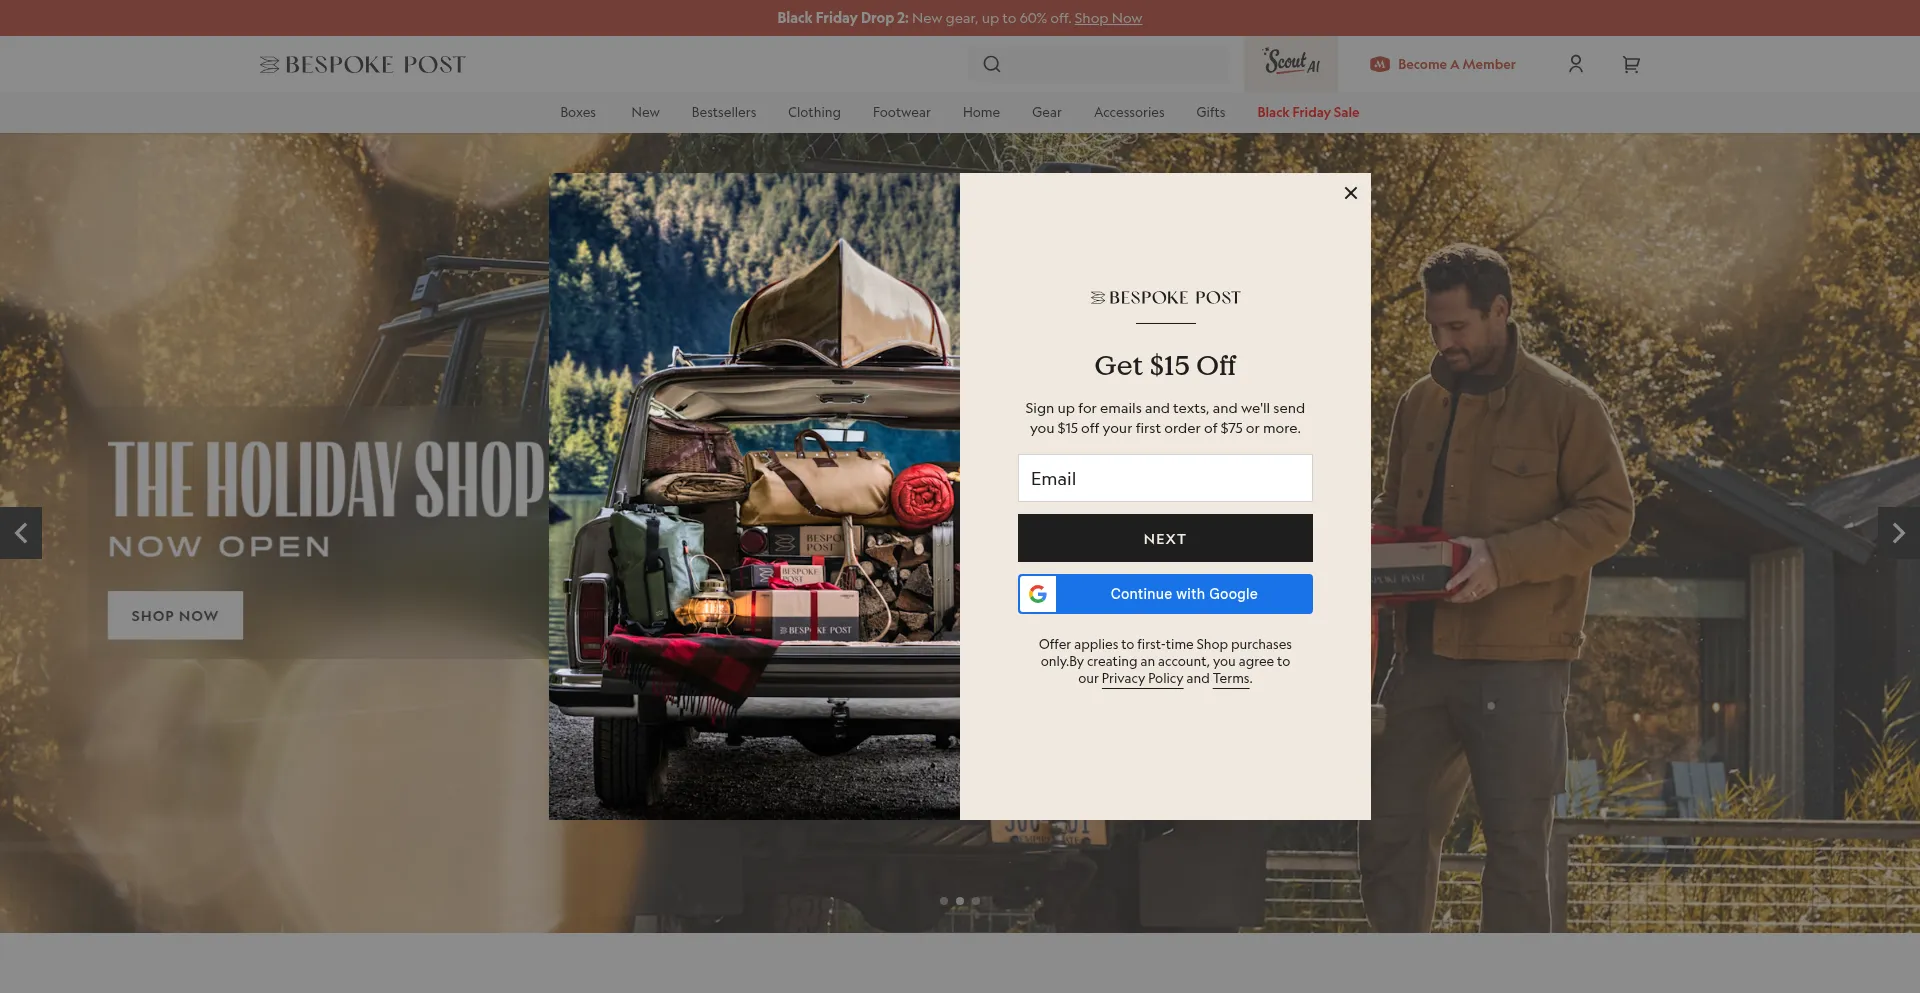This screenshot has height=993, width=1920.
Task: Open the Black Friday Sale menu item
Action: point(1307,112)
